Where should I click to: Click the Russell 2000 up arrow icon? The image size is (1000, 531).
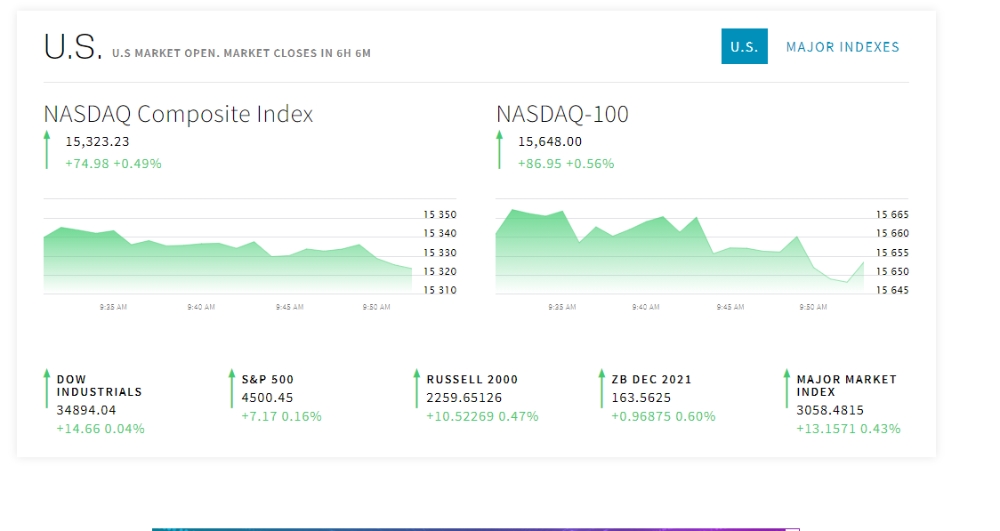416,388
